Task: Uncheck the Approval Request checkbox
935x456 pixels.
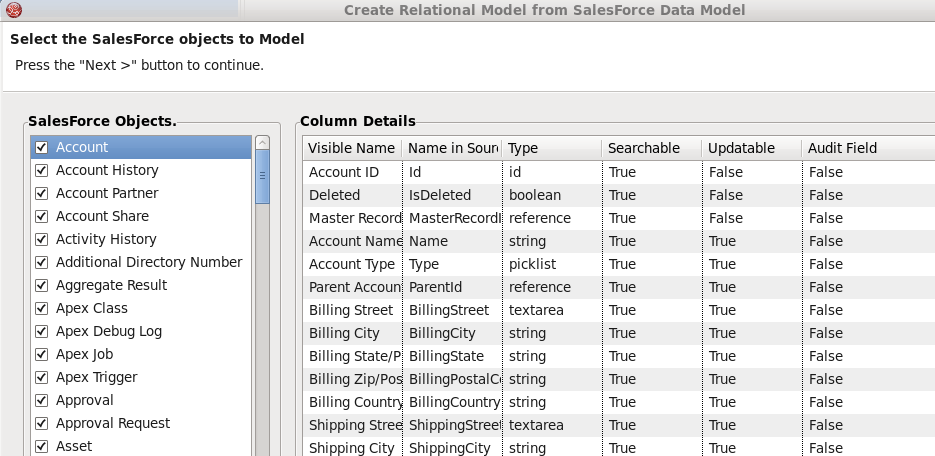Action: pyautogui.click(x=41, y=423)
